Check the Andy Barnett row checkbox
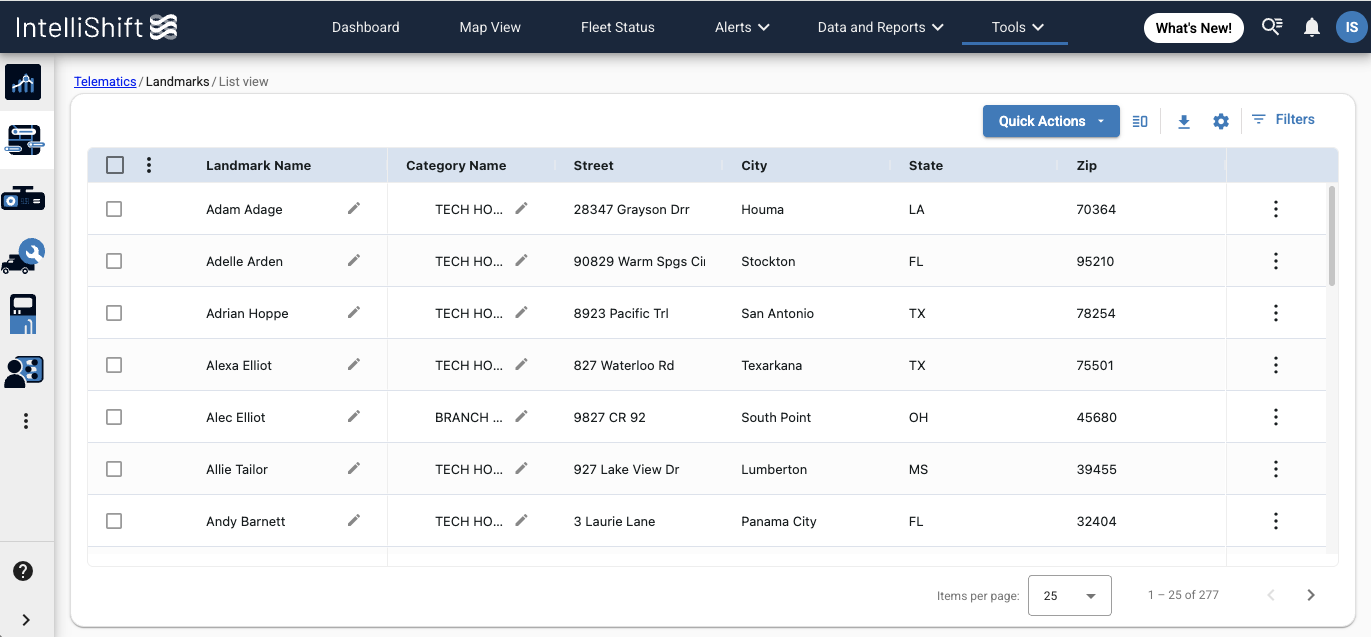 (x=114, y=521)
